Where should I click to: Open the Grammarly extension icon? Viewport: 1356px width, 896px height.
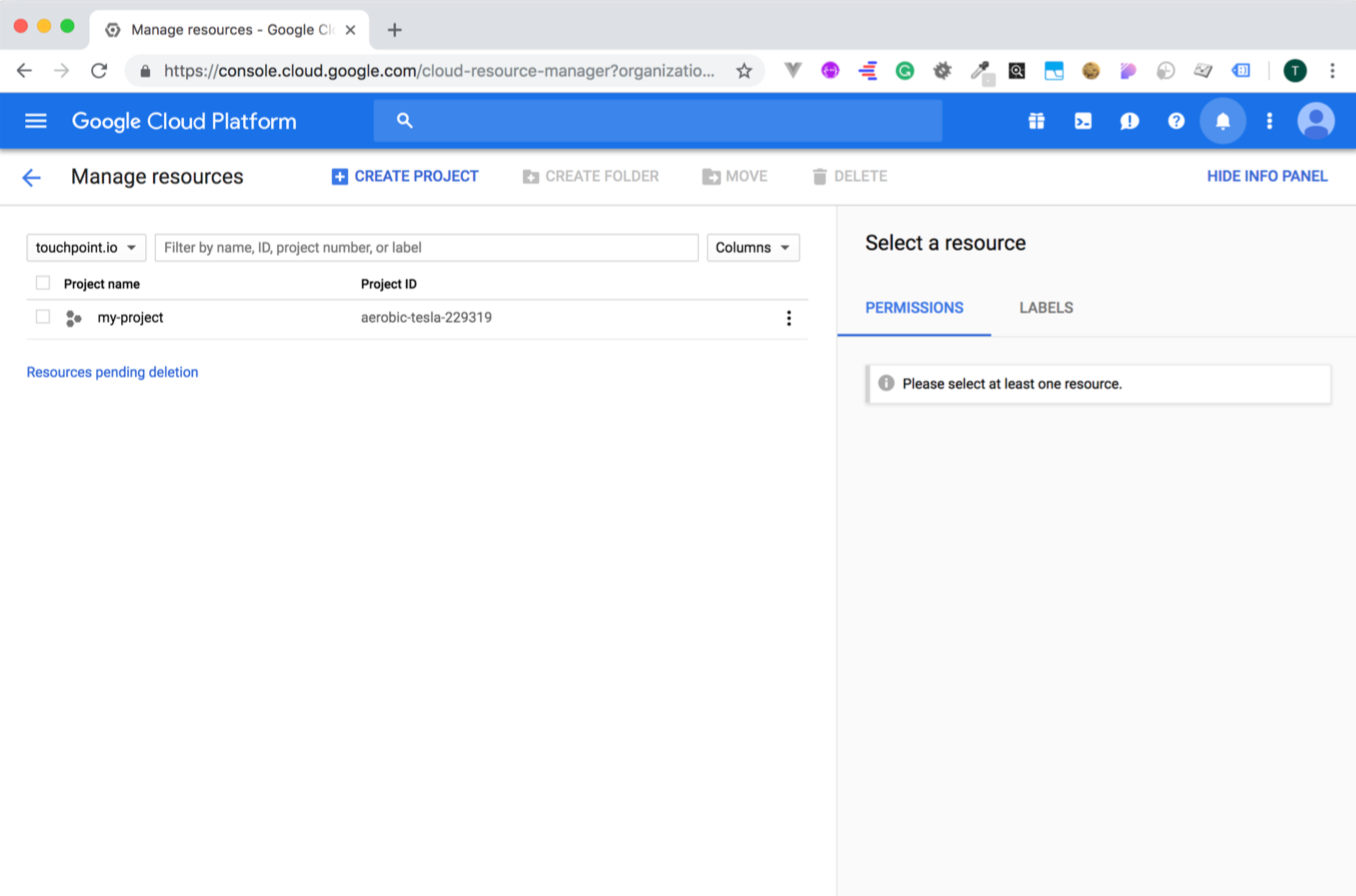(x=905, y=71)
